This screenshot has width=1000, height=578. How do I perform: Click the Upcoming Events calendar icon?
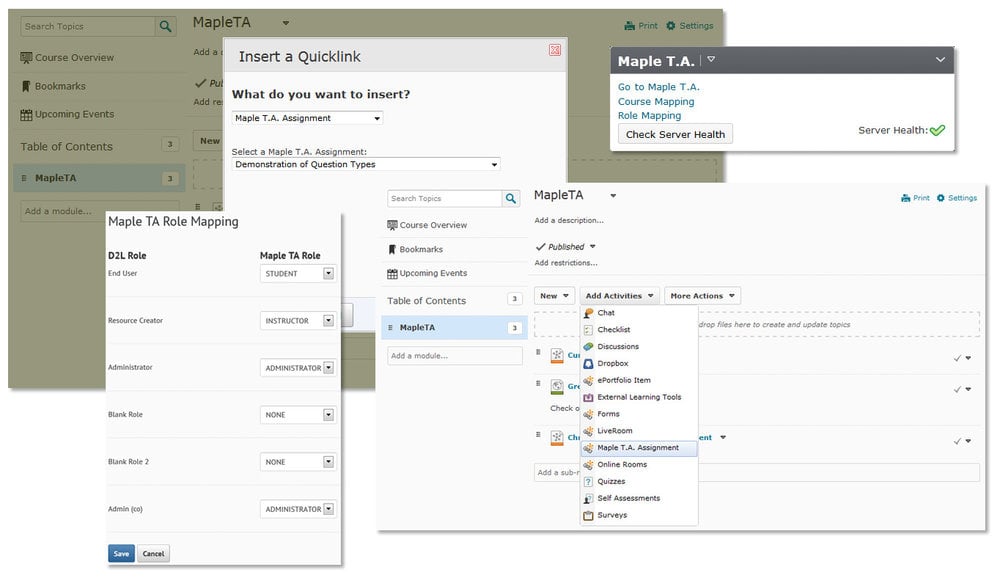click(x=394, y=273)
